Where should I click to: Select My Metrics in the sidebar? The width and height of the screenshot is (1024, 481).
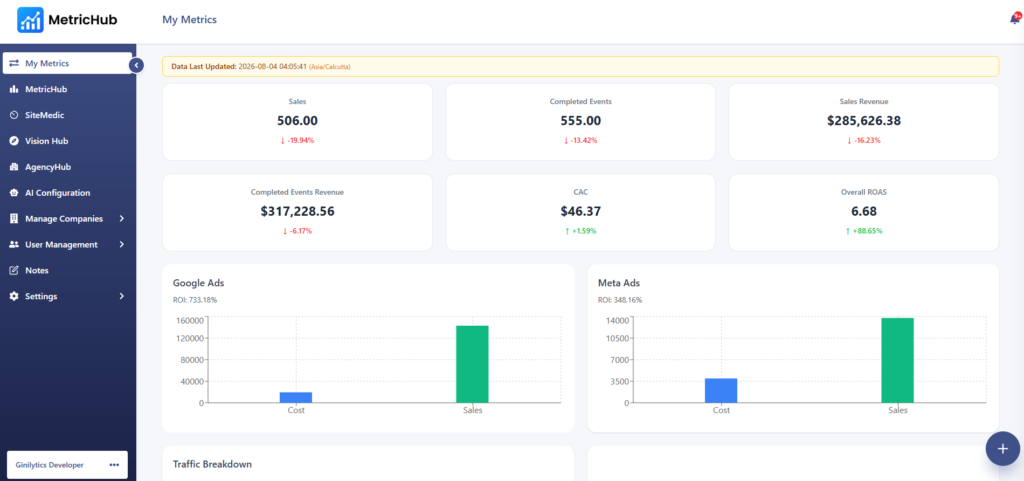[x=67, y=63]
